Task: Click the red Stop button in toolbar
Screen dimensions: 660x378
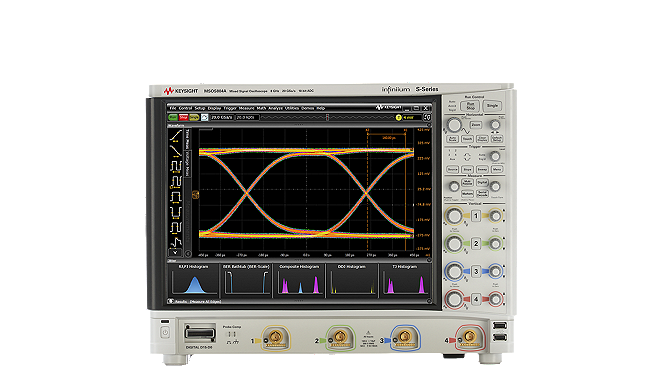Action: (x=183, y=117)
